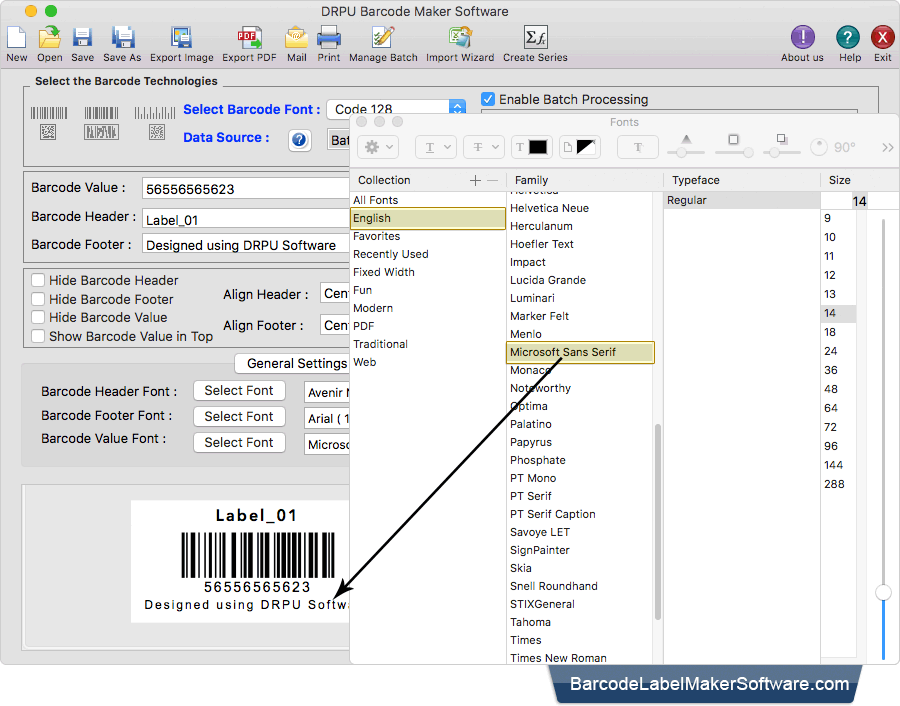This screenshot has width=900, height=706.
Task: Click the Help question mark icon
Action: pyautogui.click(x=848, y=38)
